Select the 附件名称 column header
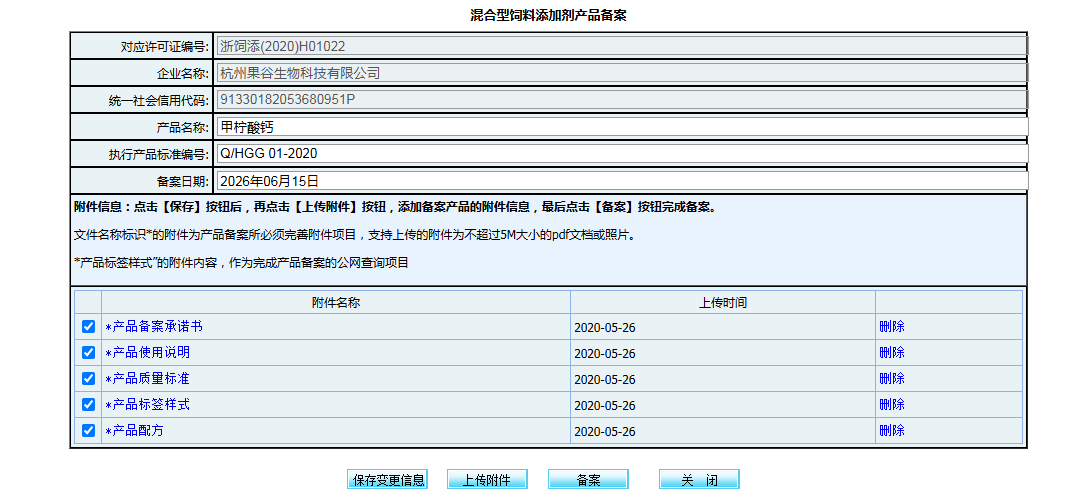 (x=336, y=303)
